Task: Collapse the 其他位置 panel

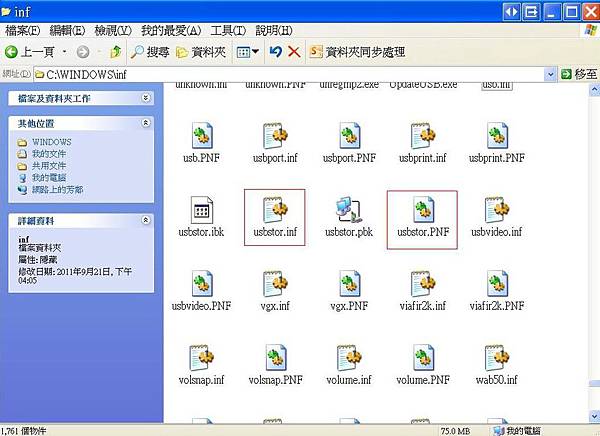Action: pos(146,123)
